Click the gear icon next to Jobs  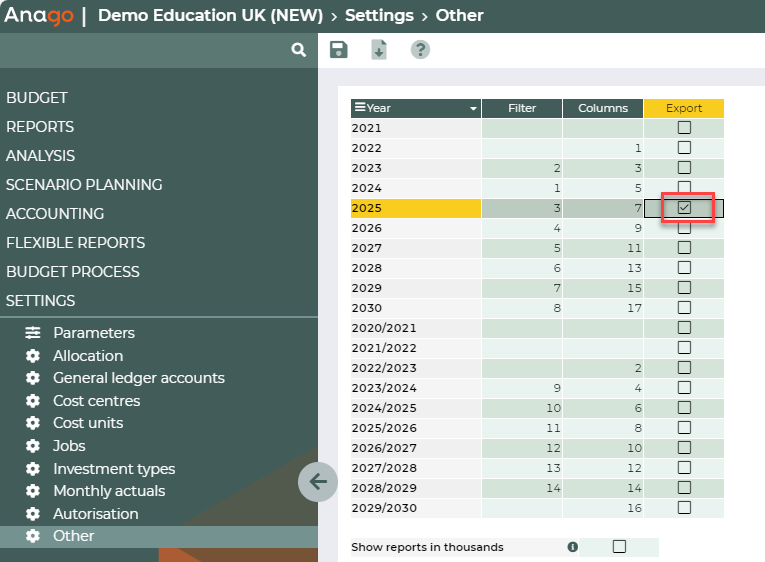(x=33, y=446)
